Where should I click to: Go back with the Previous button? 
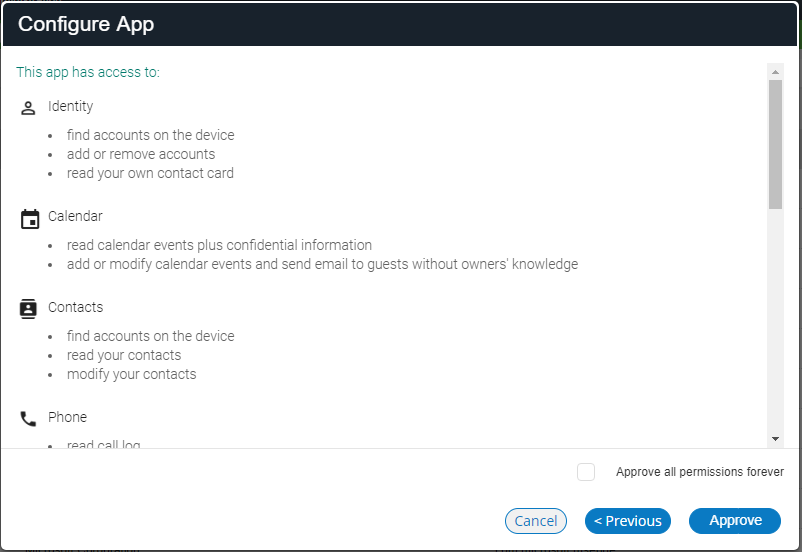(628, 521)
